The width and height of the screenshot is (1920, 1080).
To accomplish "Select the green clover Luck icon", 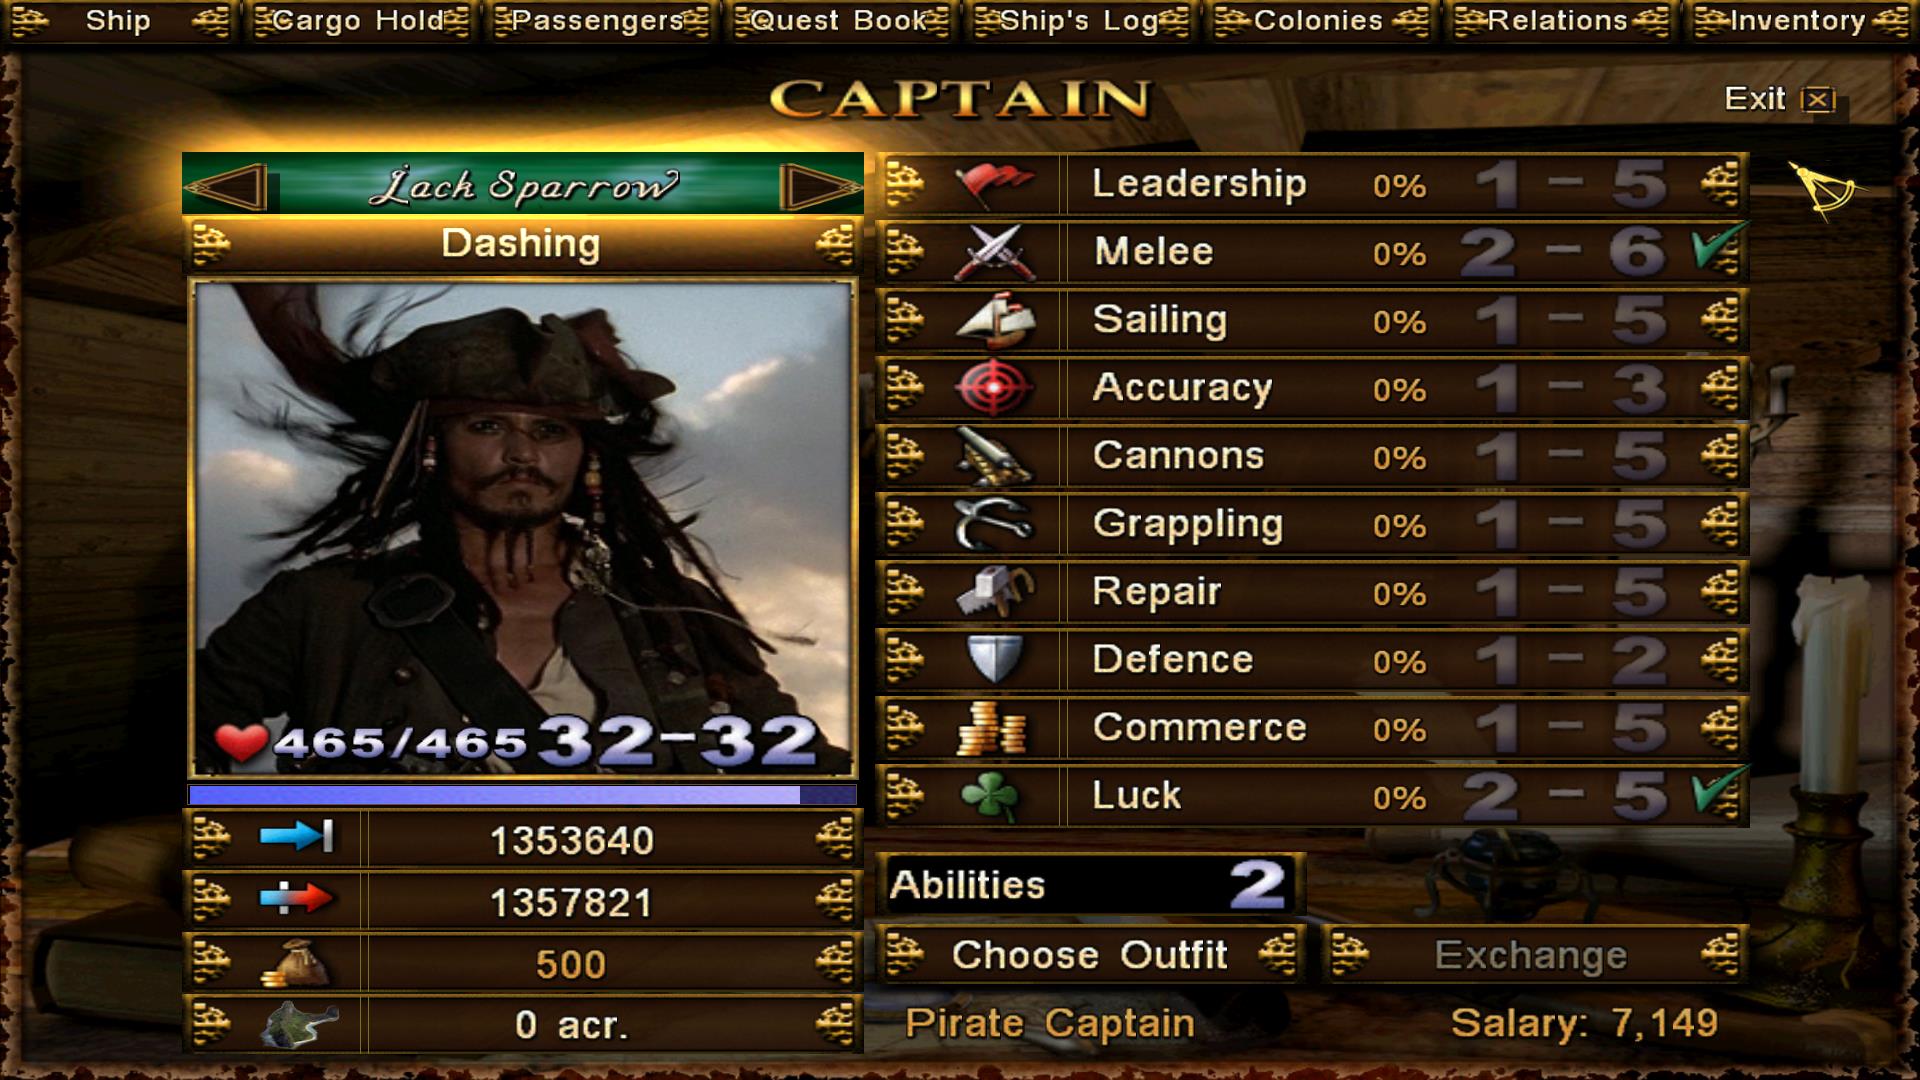I will [x=990, y=796].
